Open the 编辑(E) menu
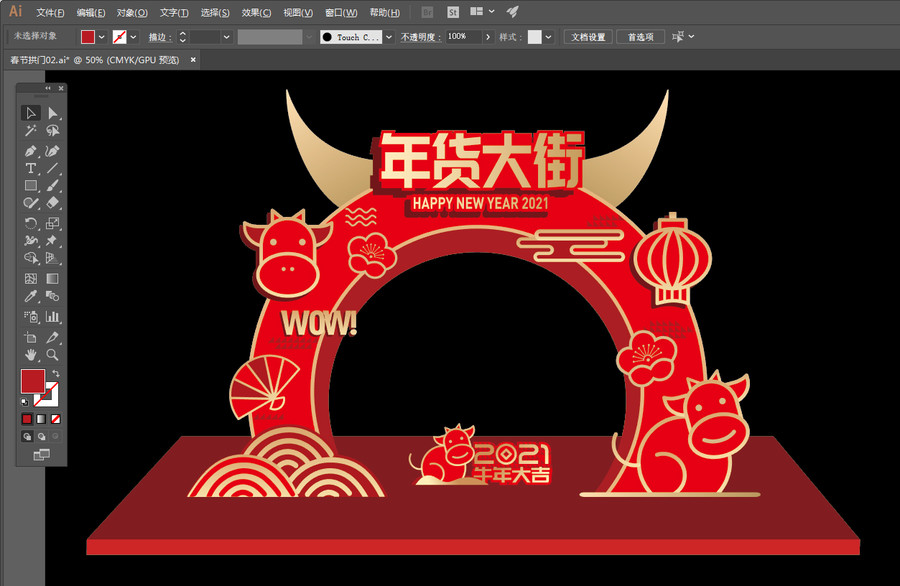 (91, 12)
